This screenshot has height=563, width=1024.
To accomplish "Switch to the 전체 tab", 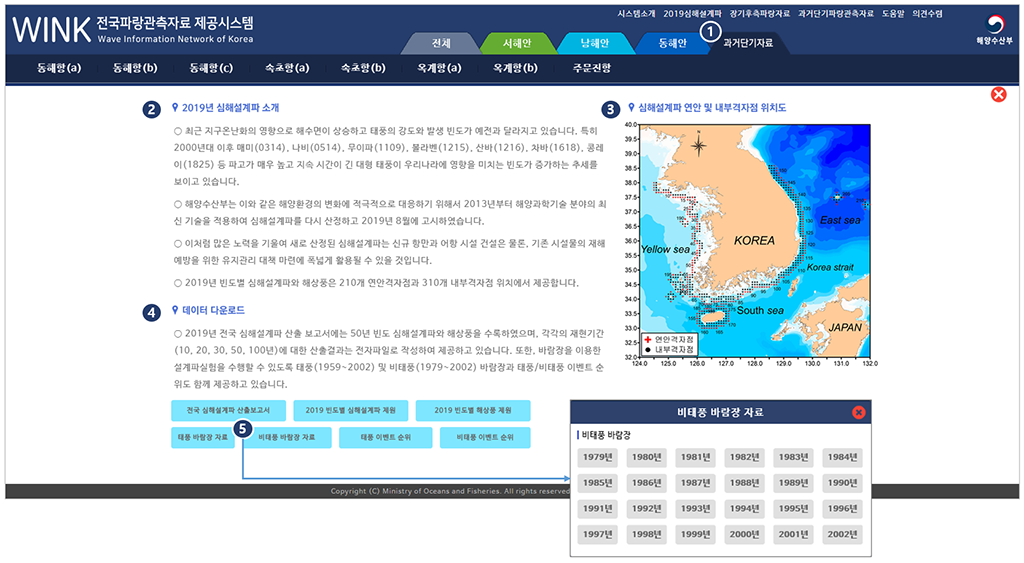I will point(441,43).
